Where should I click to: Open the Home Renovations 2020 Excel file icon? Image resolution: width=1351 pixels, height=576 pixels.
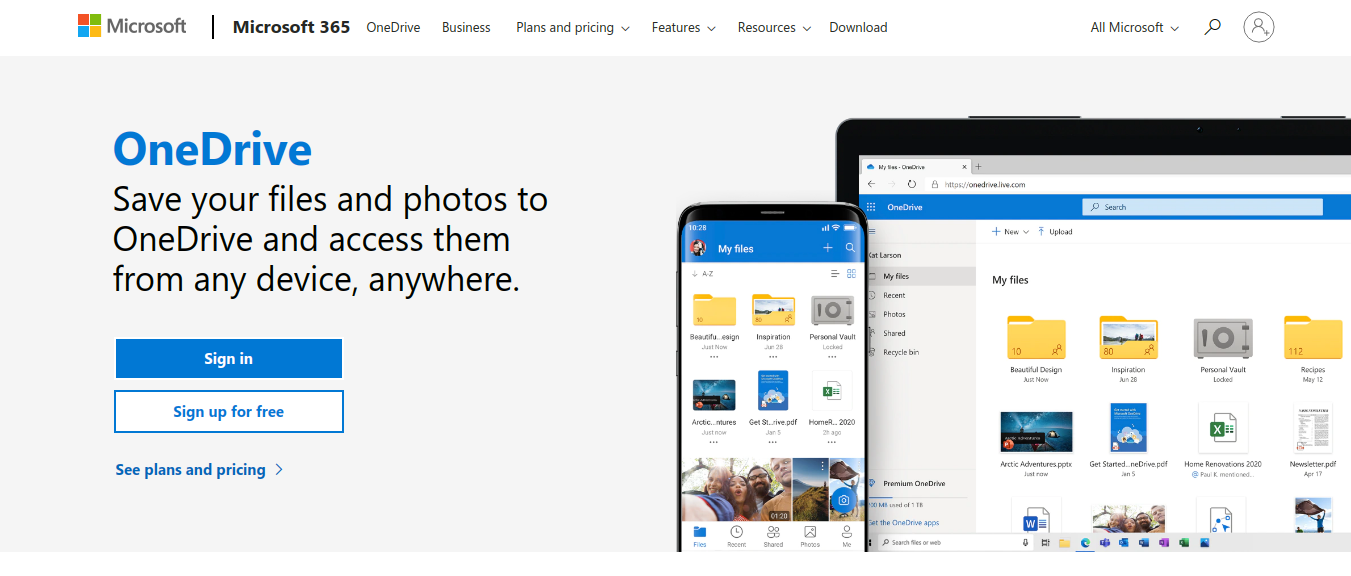pos(1222,428)
